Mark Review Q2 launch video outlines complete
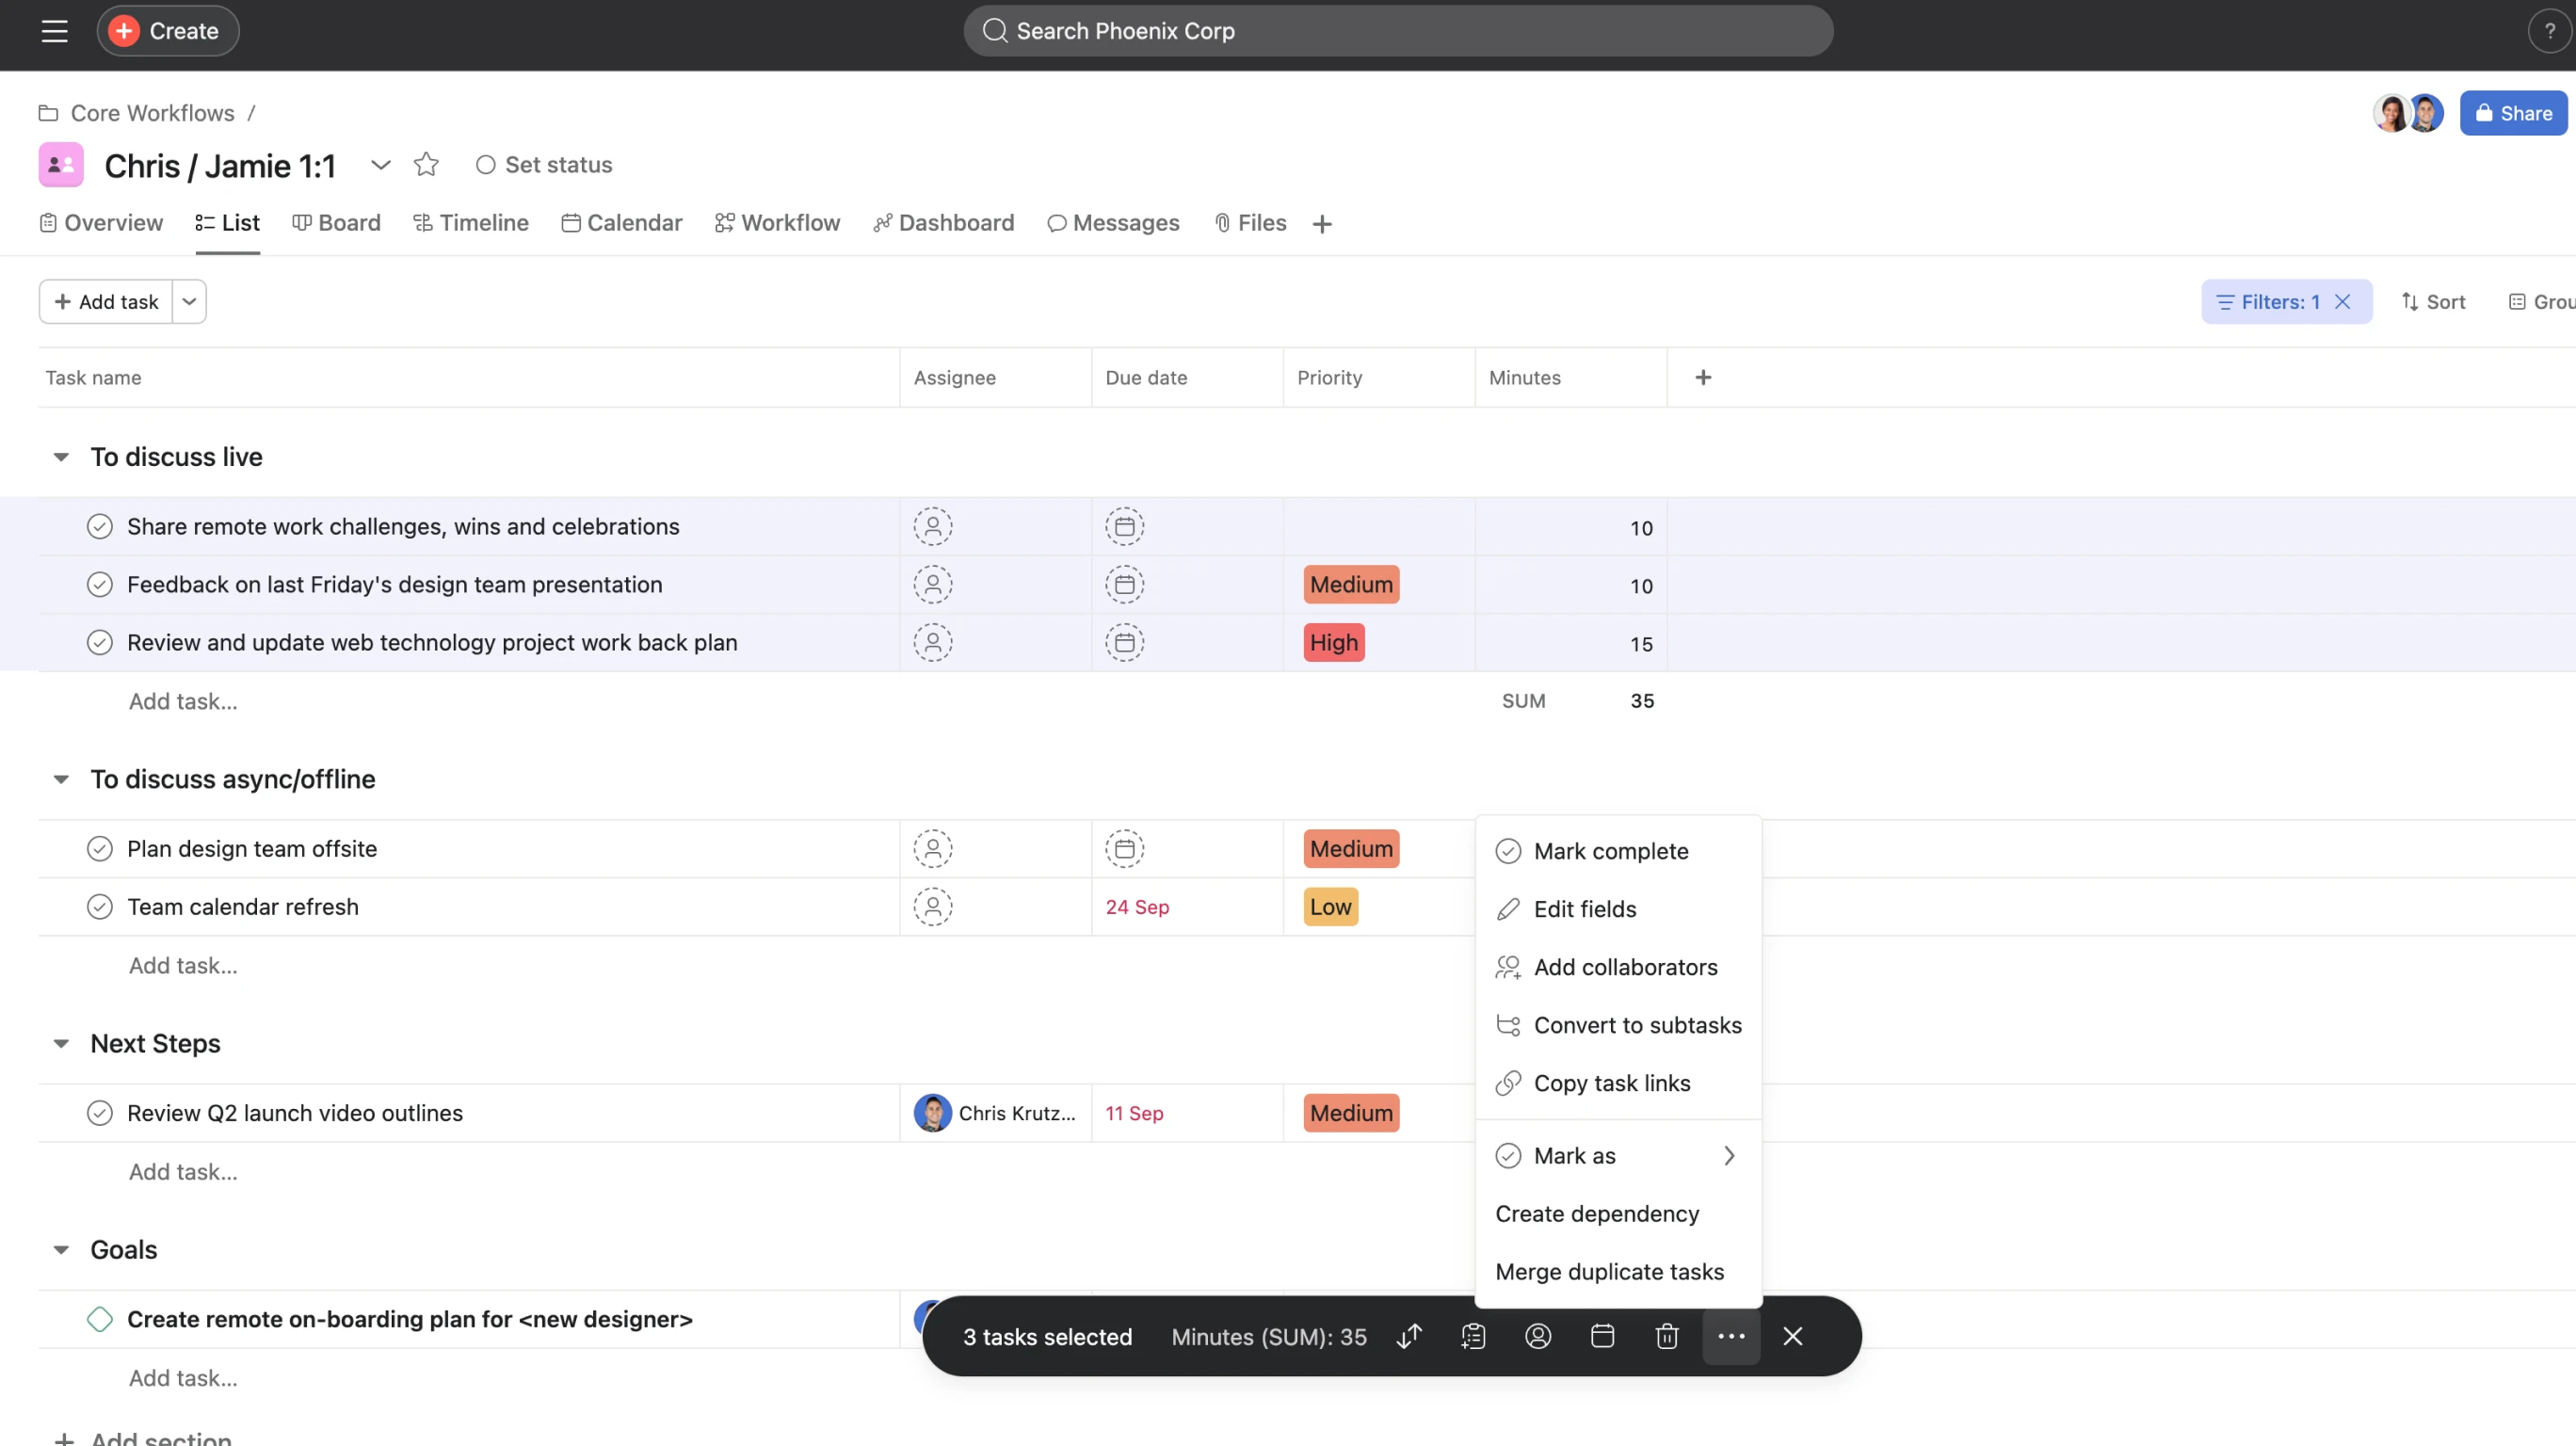This screenshot has height=1446, width=2576. (100, 1112)
